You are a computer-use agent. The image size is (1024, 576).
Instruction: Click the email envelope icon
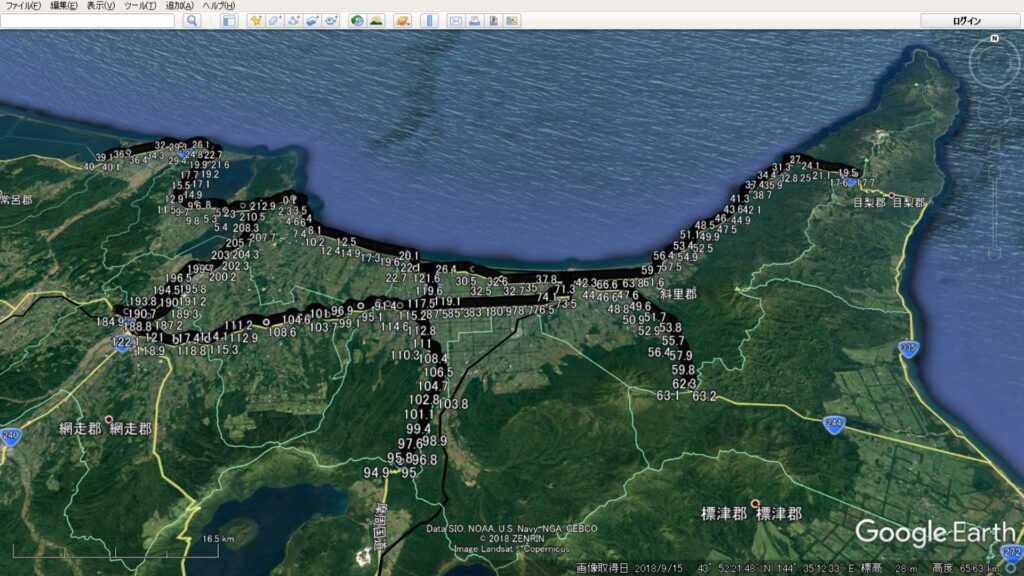[455, 20]
